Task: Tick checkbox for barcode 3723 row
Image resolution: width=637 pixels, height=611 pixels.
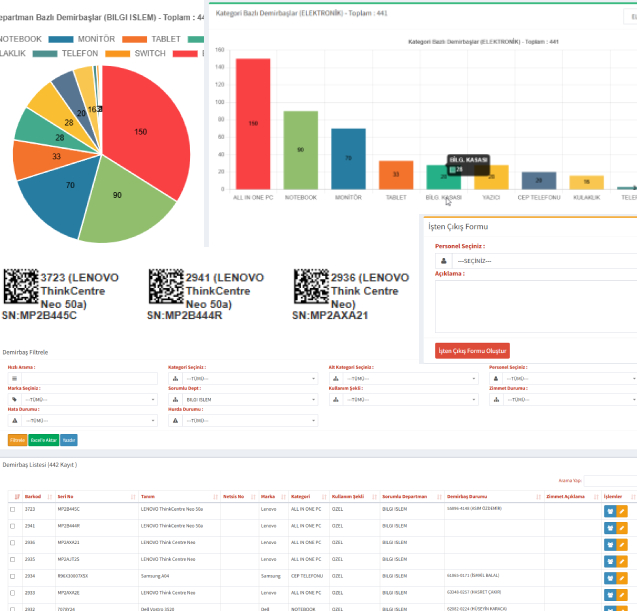Action: 13,510
